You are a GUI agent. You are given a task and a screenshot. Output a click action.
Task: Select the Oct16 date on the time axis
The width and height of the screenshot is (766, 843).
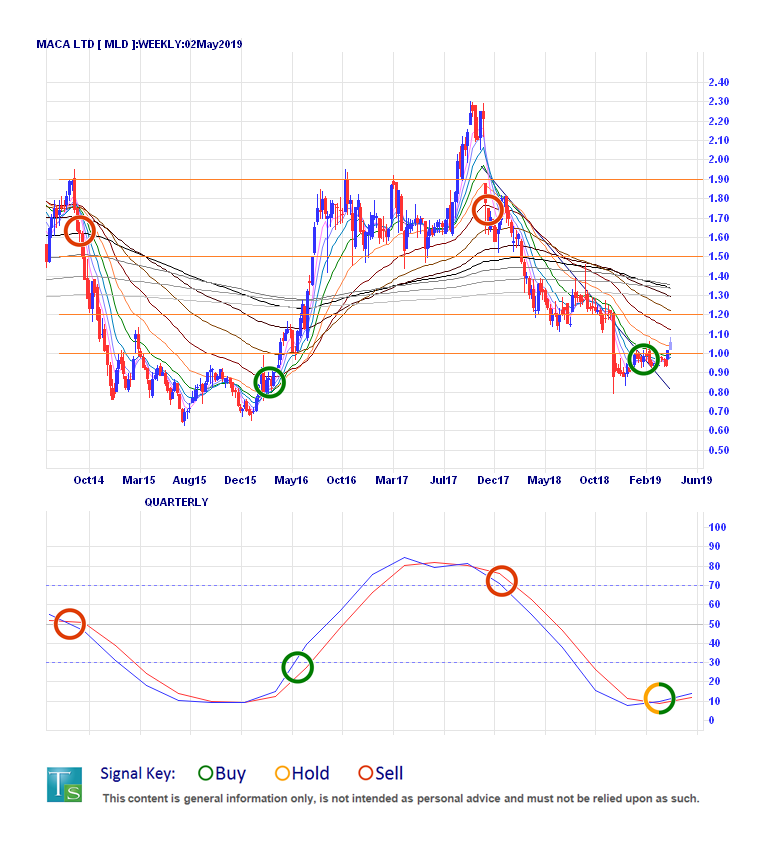tap(341, 480)
